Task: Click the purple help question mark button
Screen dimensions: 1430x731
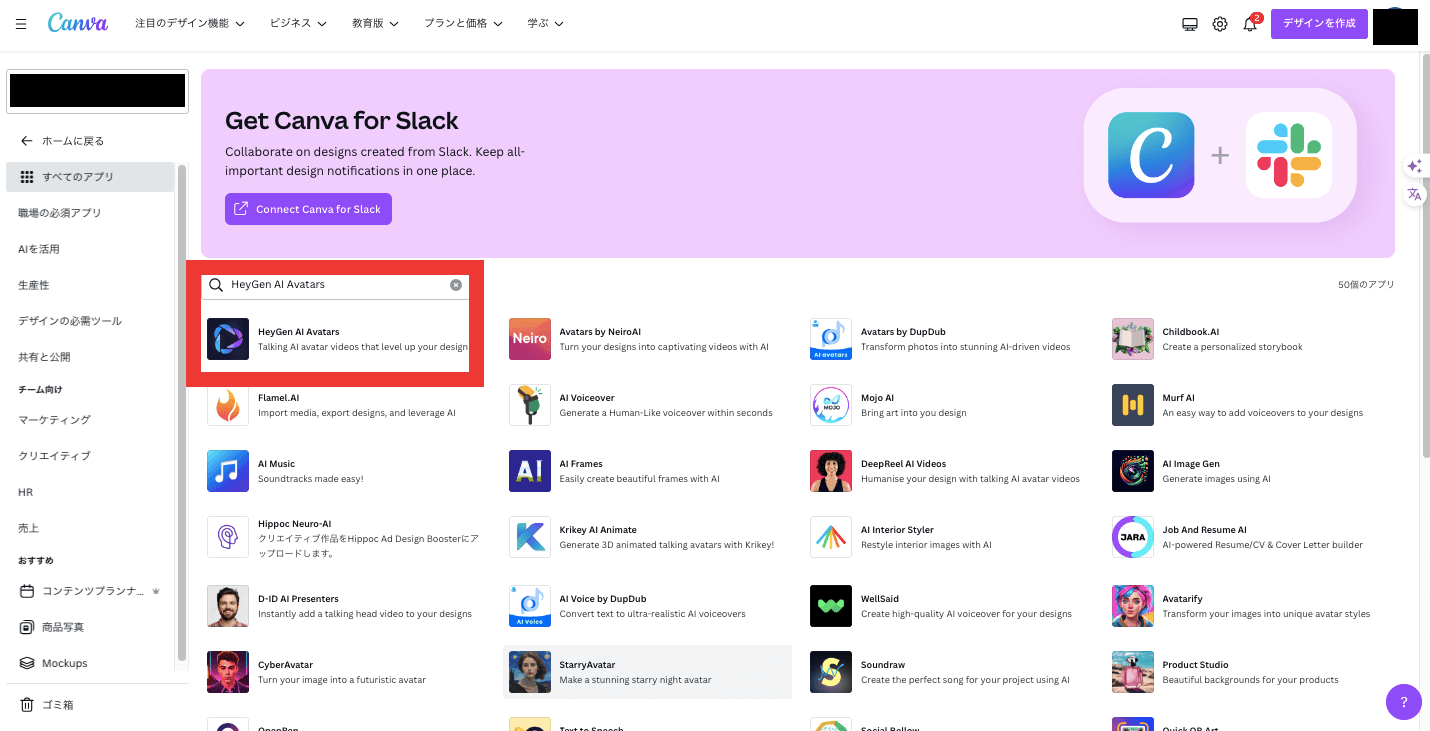Action: 1403,702
